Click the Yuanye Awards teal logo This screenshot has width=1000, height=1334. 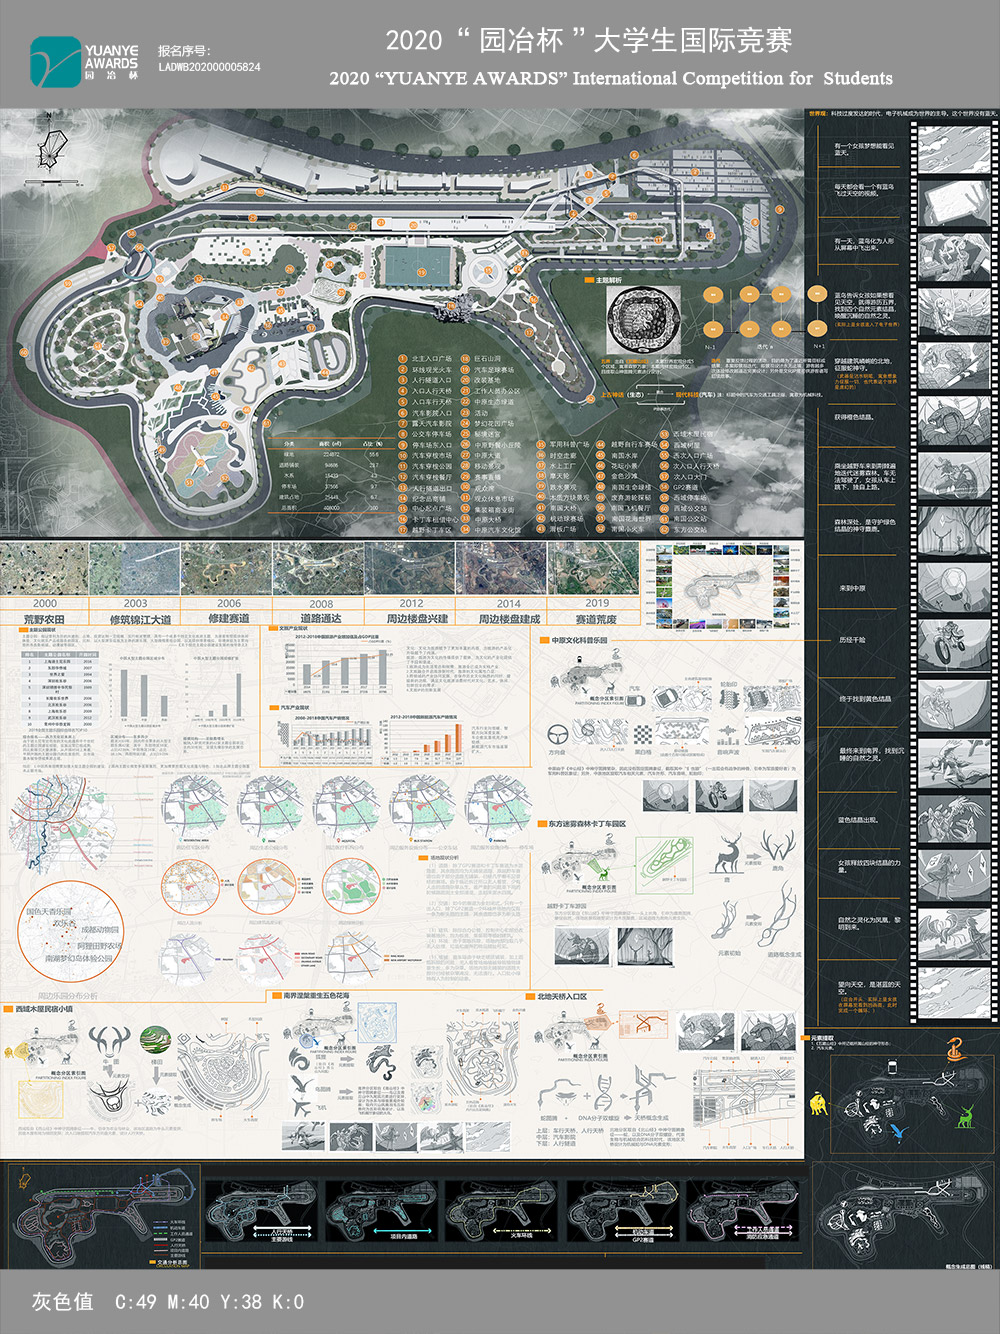pyautogui.click(x=55, y=61)
